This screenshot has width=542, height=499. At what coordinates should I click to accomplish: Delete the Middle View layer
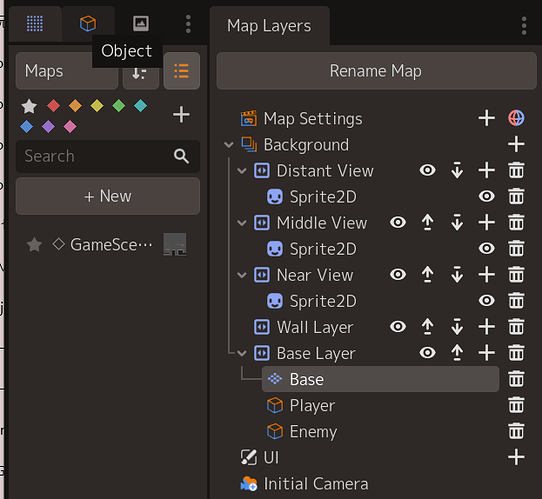coord(516,222)
